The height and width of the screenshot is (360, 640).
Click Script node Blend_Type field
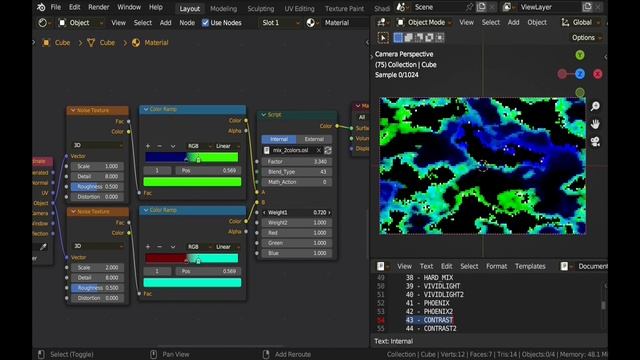297,172
